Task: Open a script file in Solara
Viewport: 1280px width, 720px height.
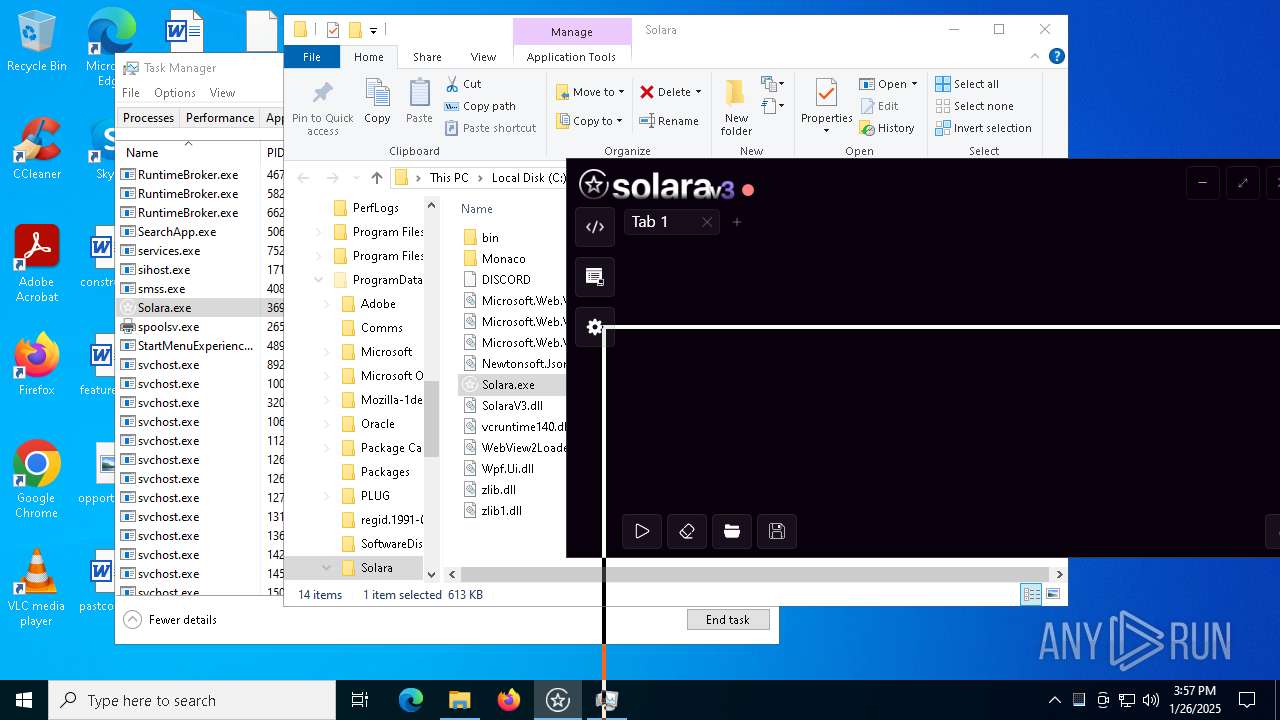Action: coord(732,531)
